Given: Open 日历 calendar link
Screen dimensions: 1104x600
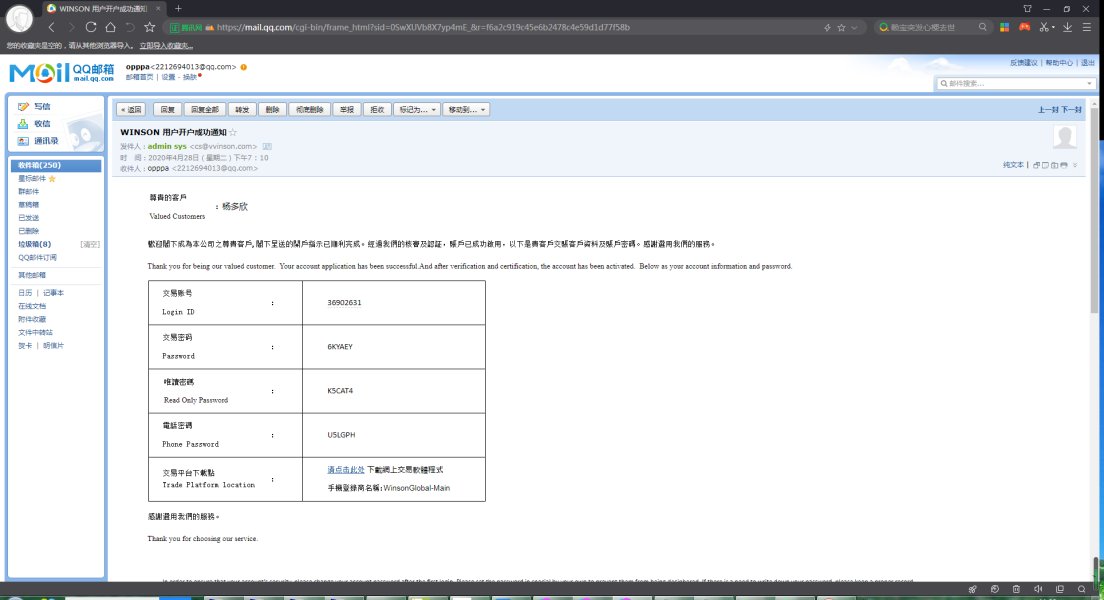Looking at the screenshot, I should pyautogui.click(x=25, y=293).
